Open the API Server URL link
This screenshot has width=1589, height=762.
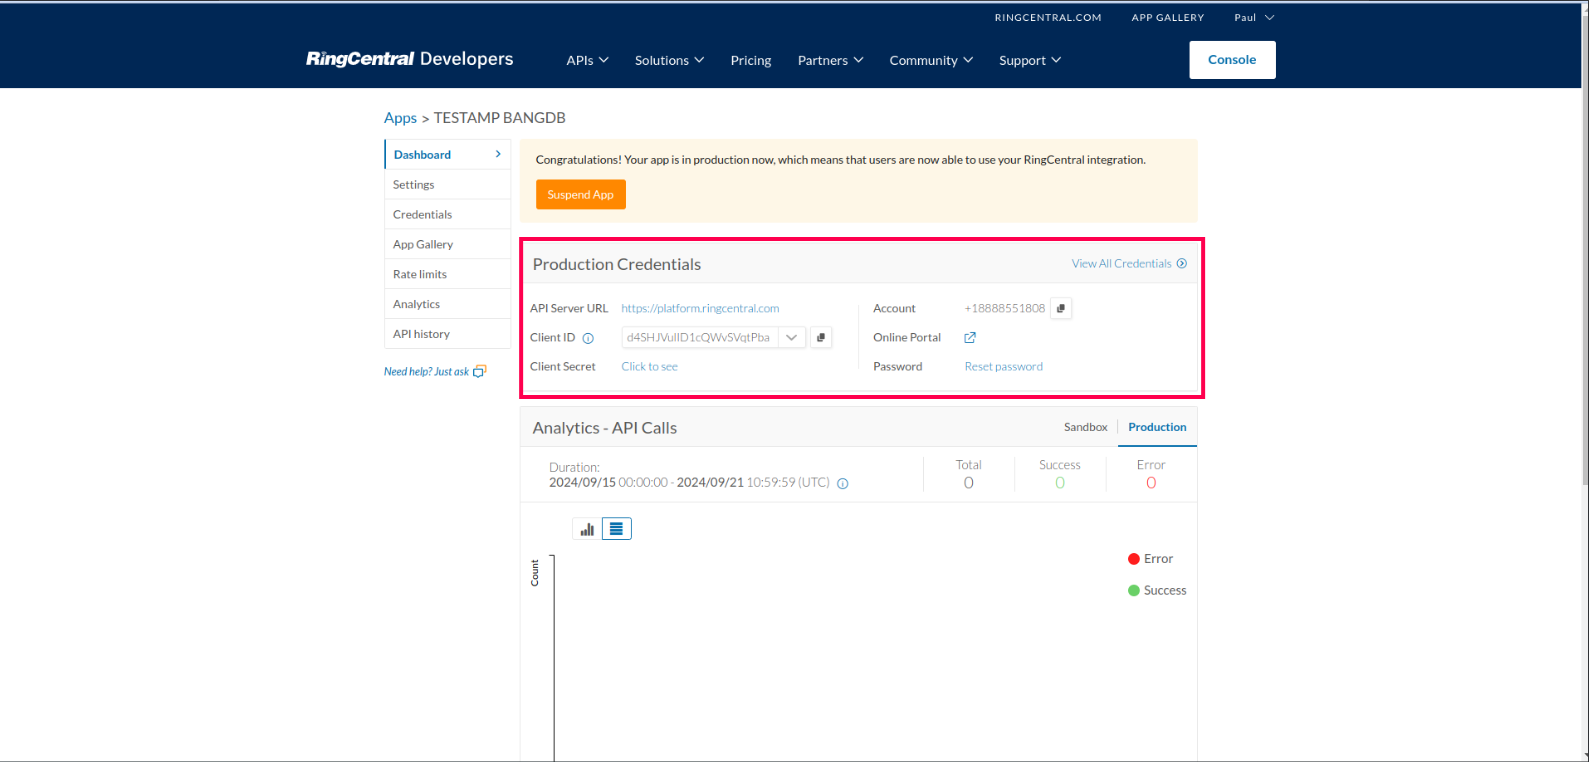point(700,309)
